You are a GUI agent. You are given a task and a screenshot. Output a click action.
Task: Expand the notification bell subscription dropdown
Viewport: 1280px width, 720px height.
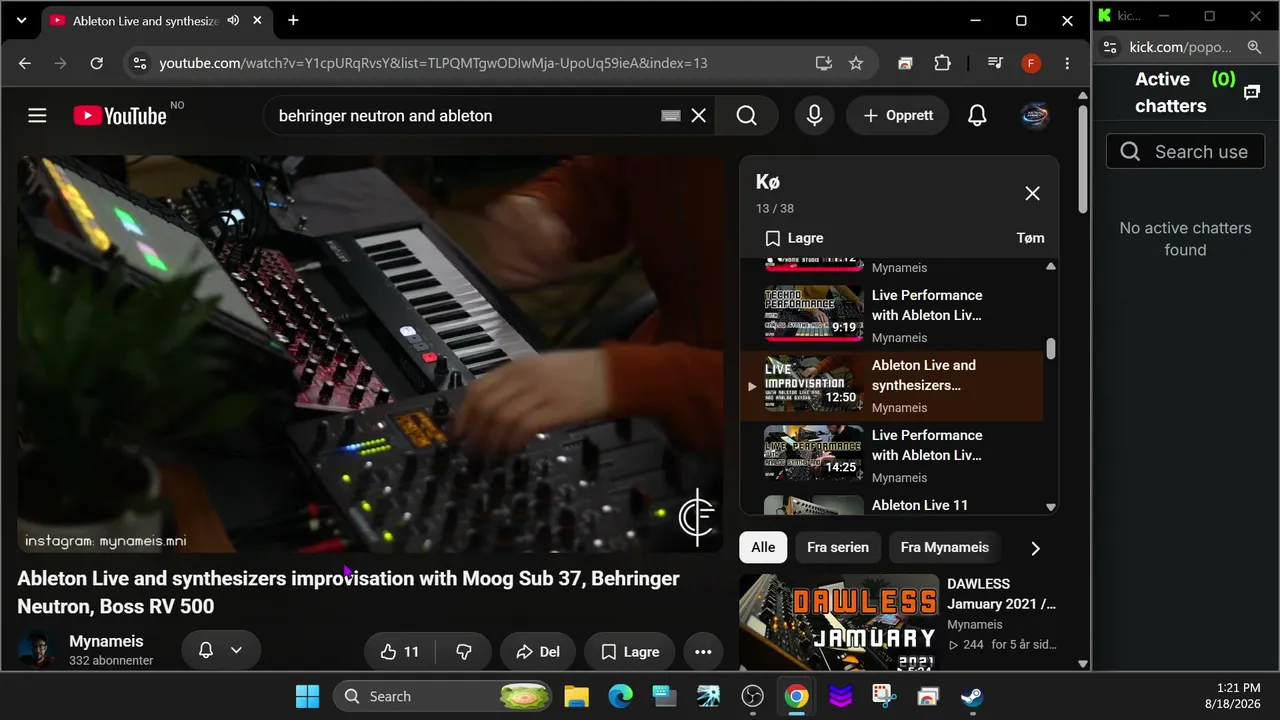click(236, 650)
